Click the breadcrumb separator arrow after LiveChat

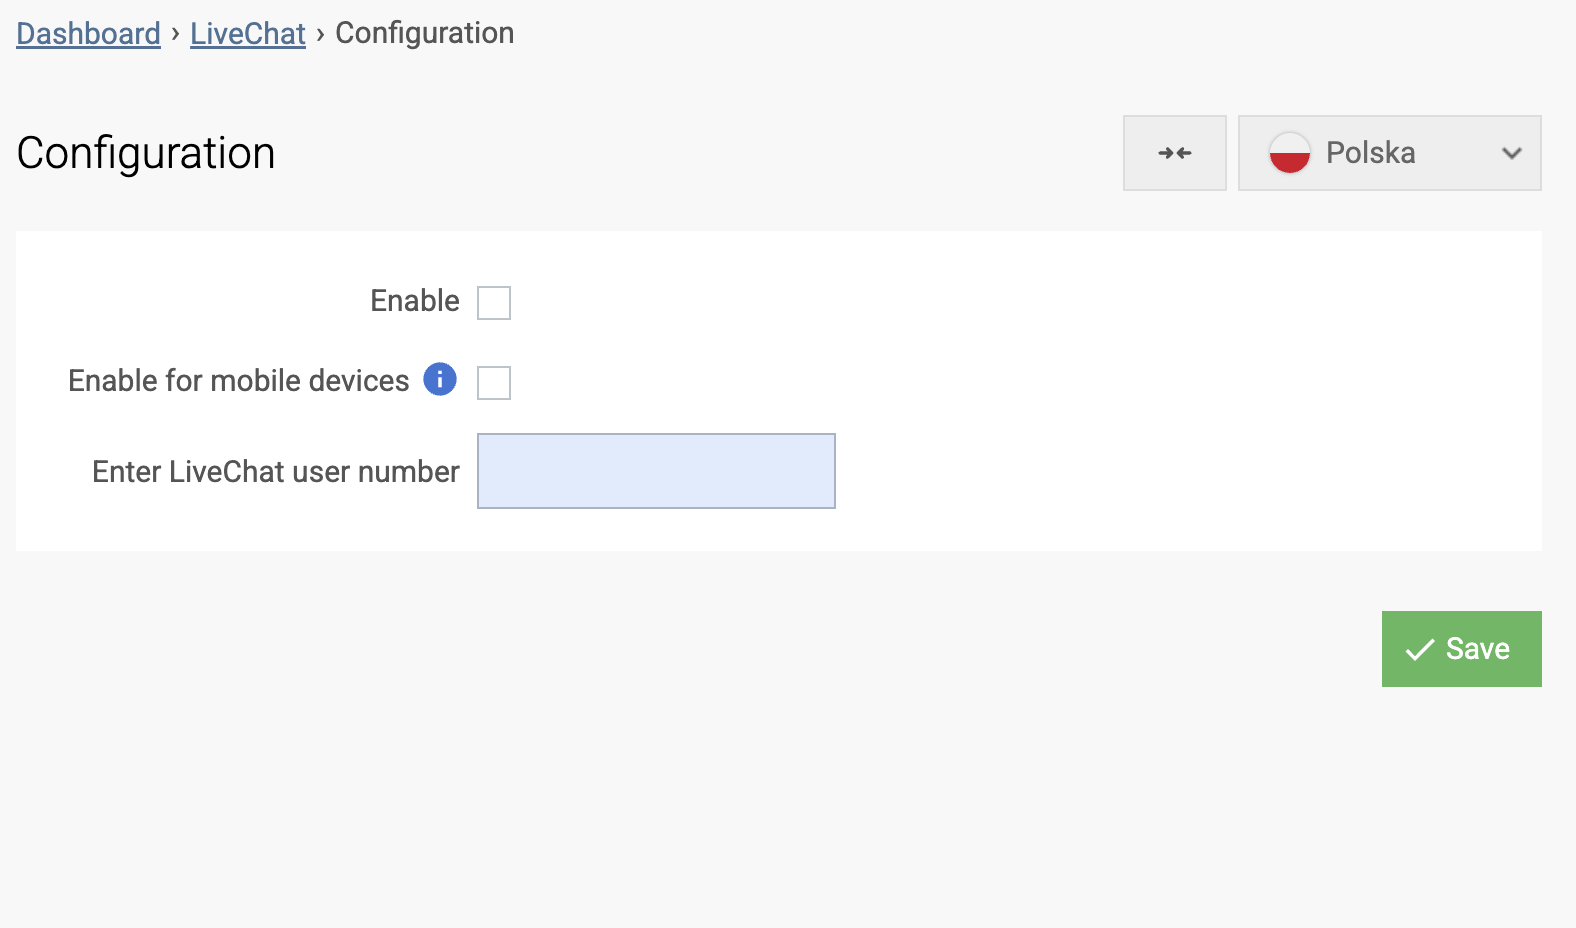320,33
